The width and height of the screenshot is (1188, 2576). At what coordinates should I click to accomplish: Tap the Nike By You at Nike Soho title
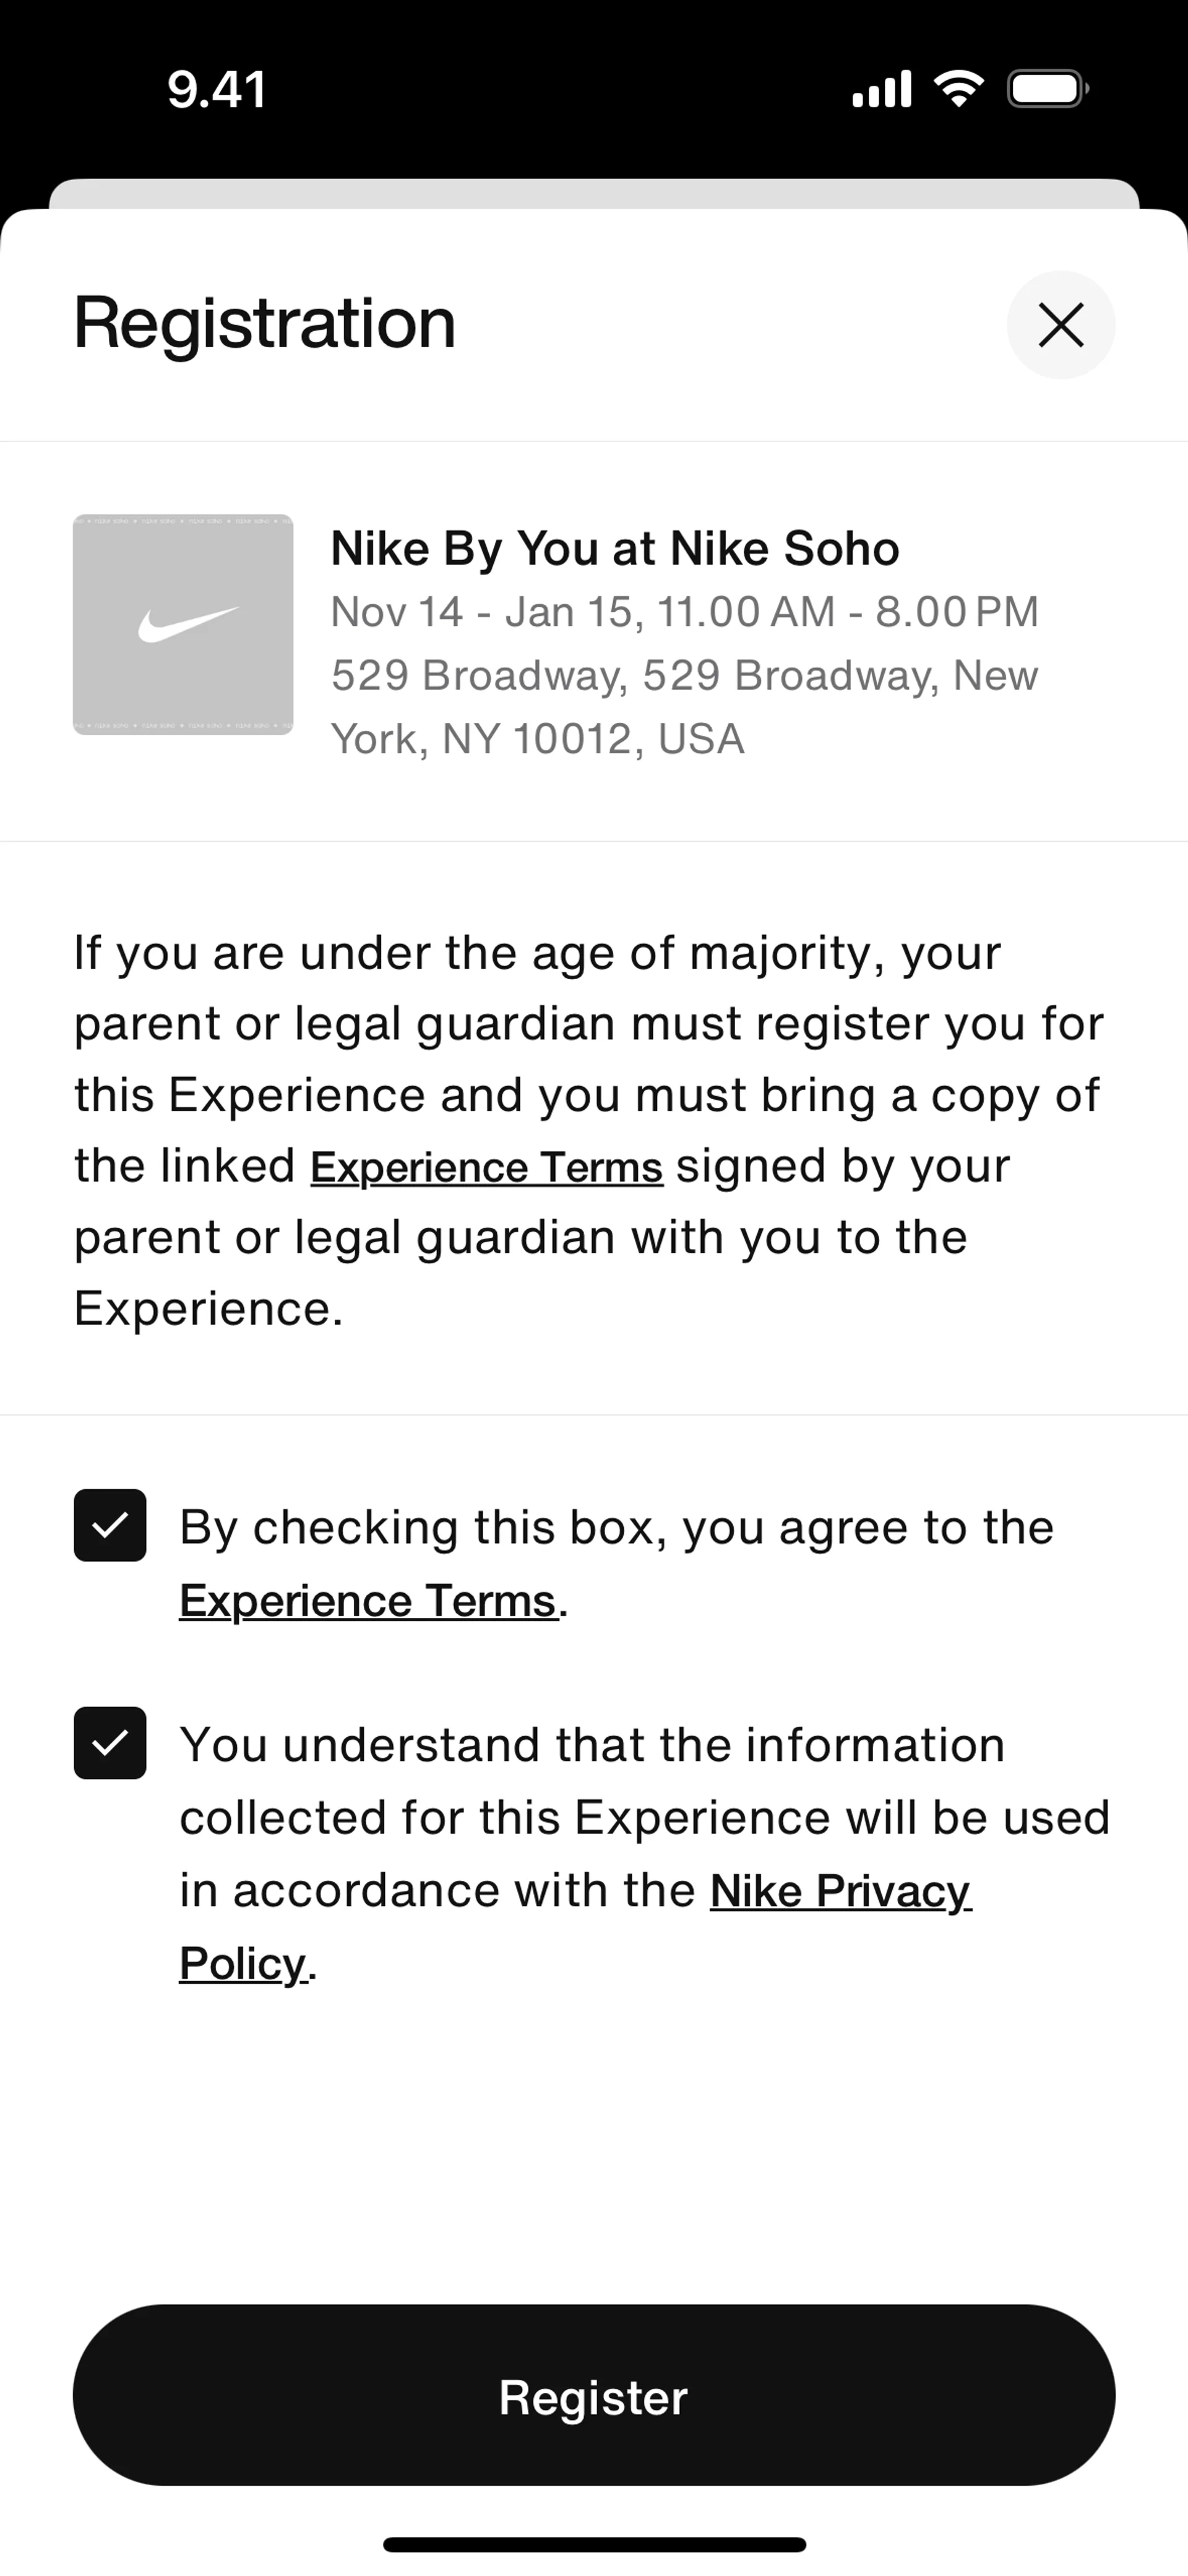(615, 548)
